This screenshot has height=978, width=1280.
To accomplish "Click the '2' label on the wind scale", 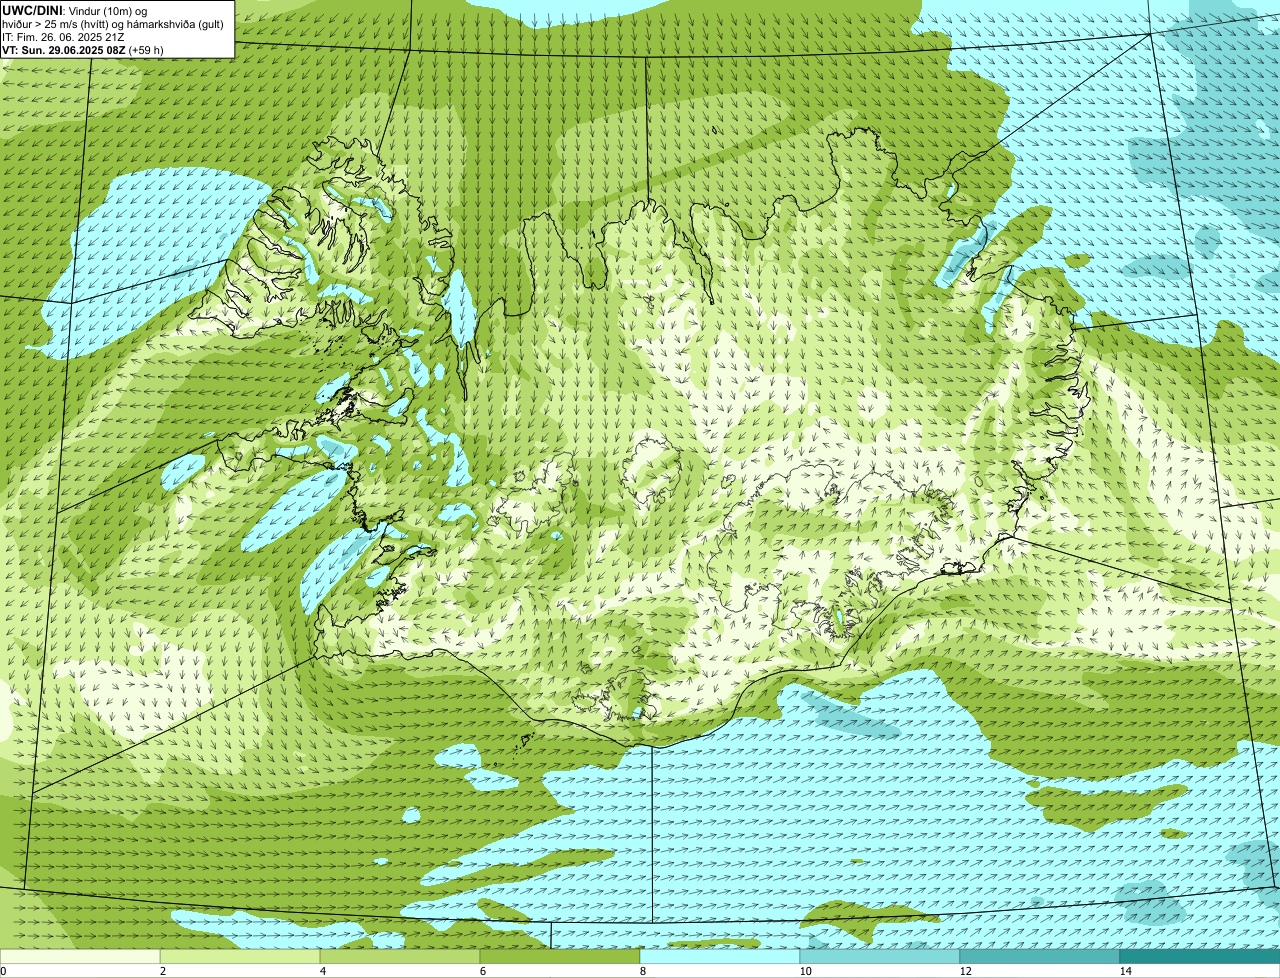I will coord(162,971).
